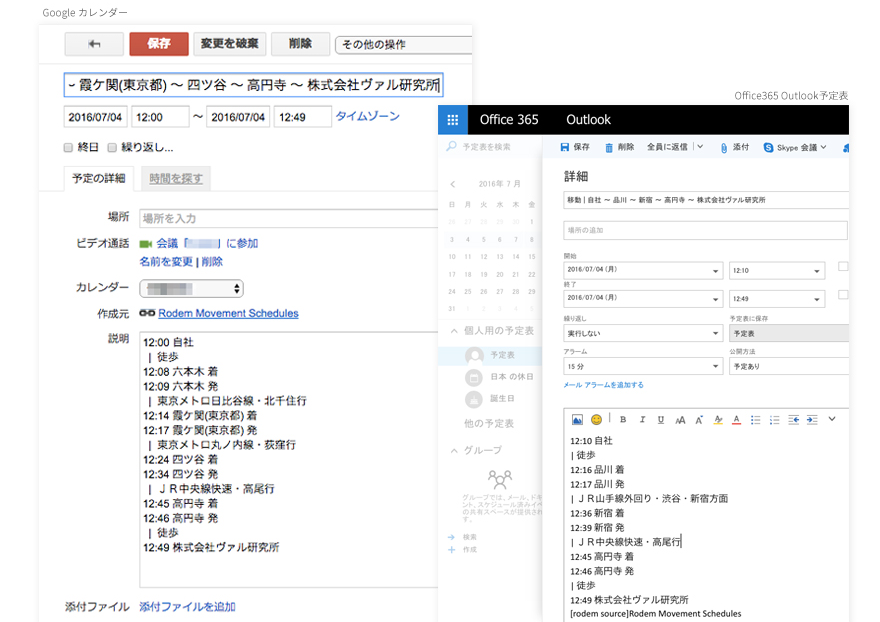Click Outlook in the Office 365 header

[x=588, y=120]
